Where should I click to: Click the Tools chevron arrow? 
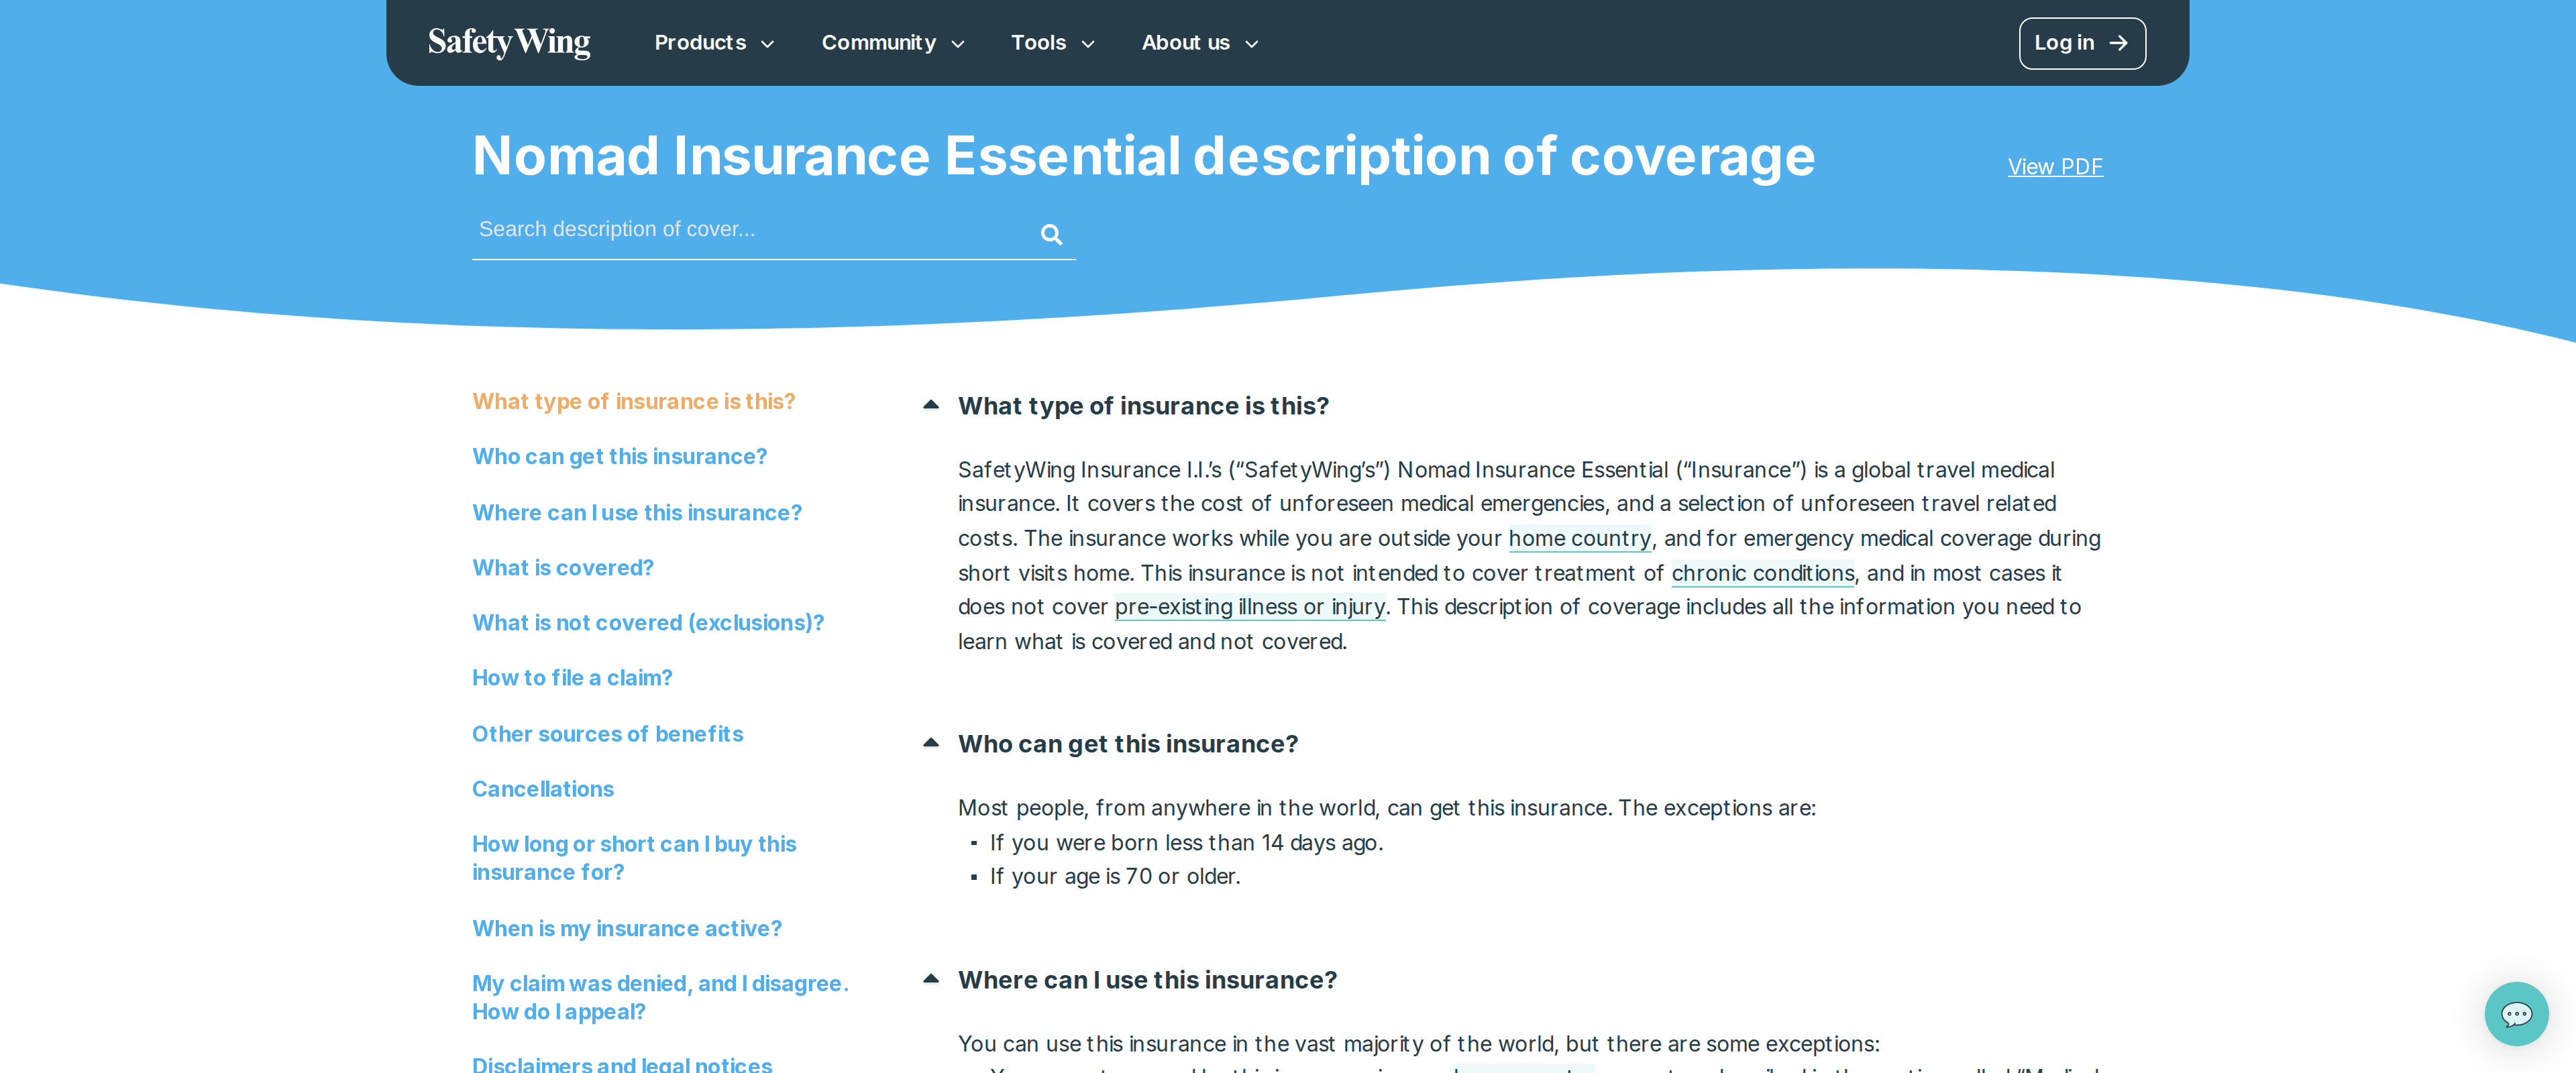[x=1088, y=44]
